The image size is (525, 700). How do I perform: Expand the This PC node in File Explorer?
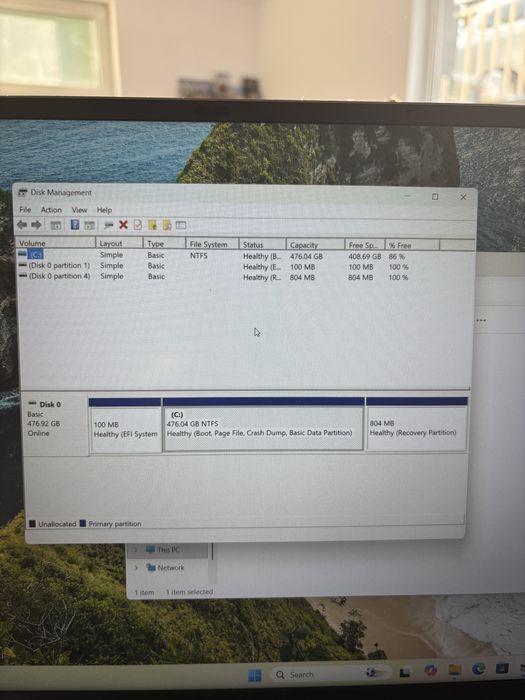[x=137, y=550]
